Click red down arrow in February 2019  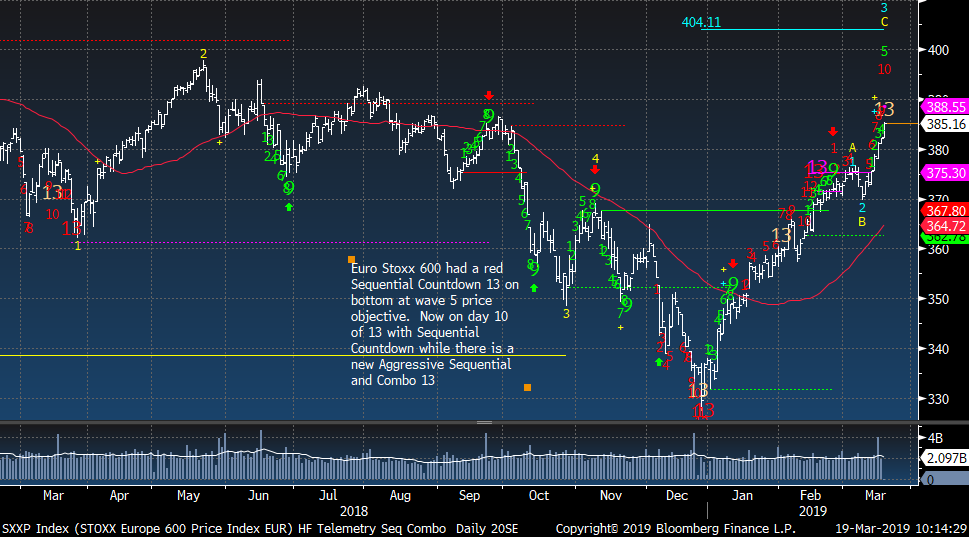tap(833, 131)
